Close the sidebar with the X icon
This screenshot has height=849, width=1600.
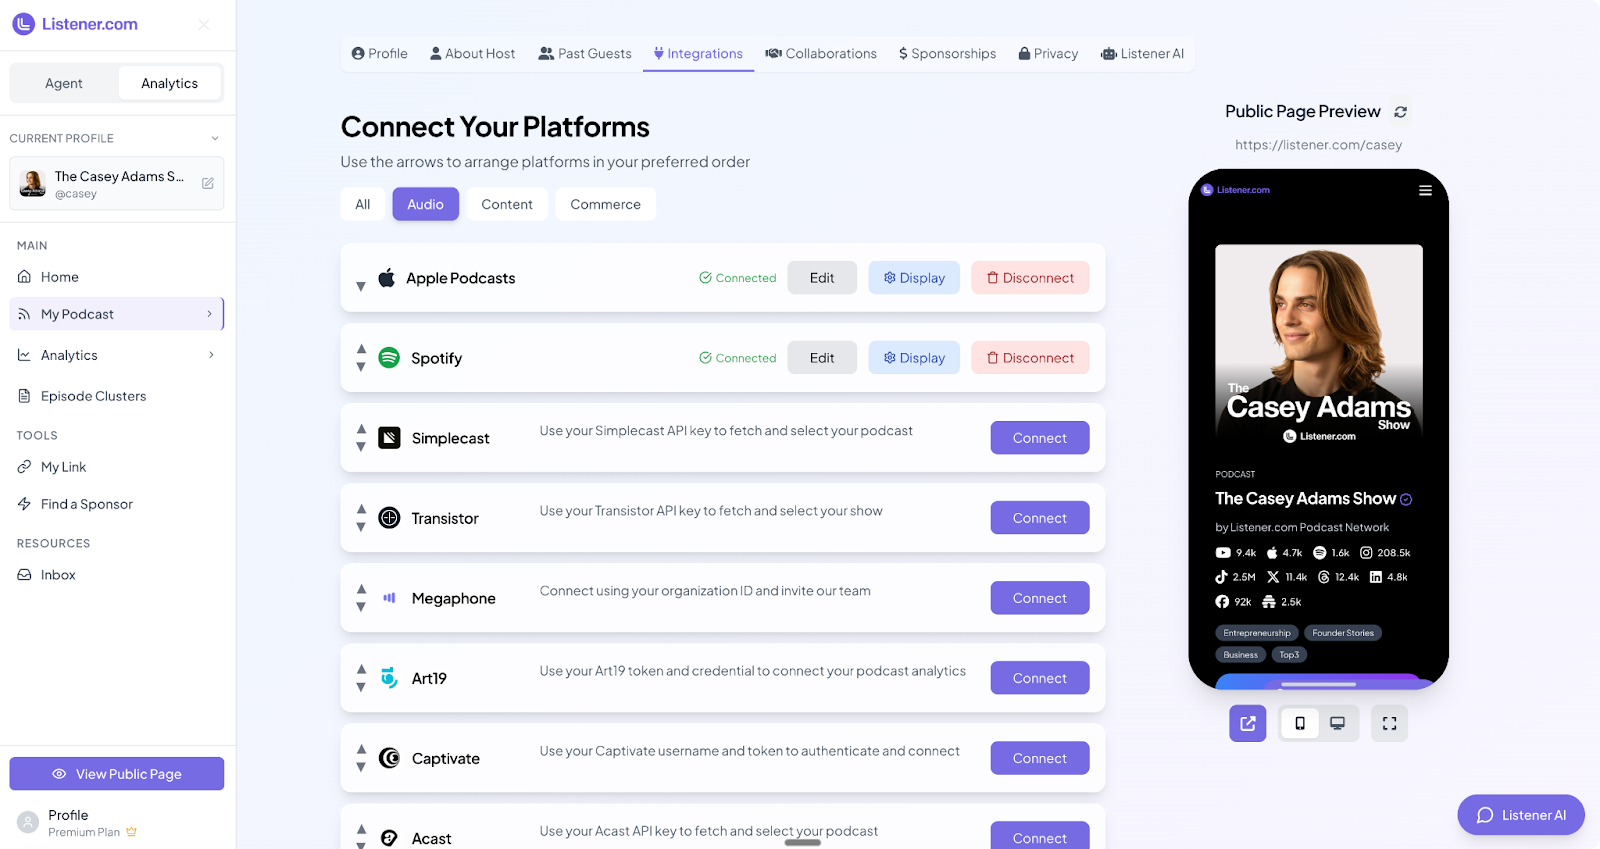[x=204, y=24]
